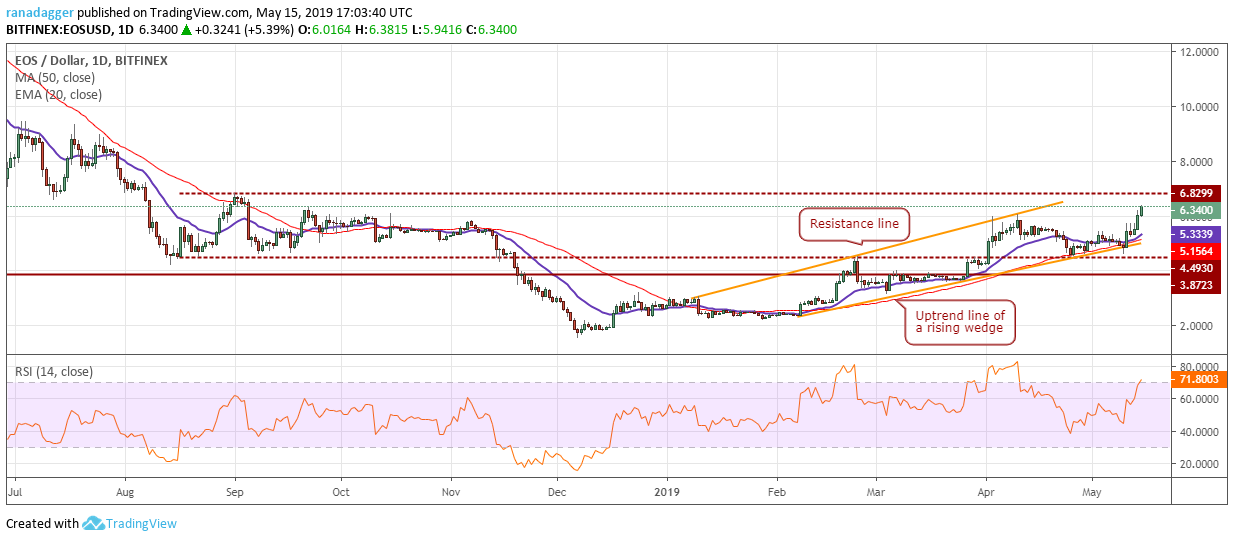Viewport: 1234px width, 541px height.
Task: Click the 20.0000 RSI axis tick
Action: coord(1200,464)
